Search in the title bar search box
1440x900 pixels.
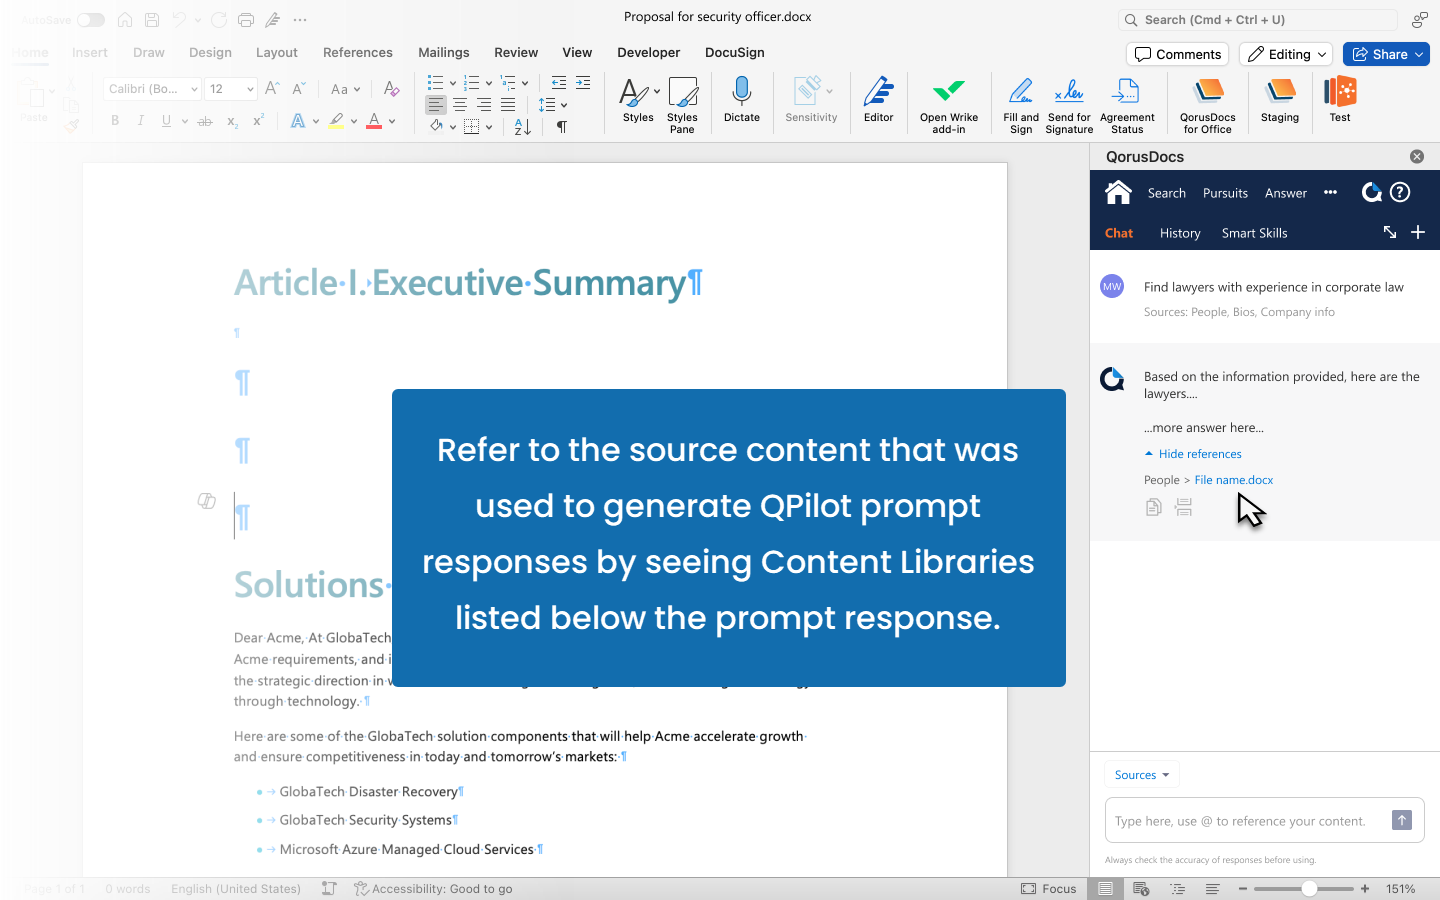coord(1258,20)
